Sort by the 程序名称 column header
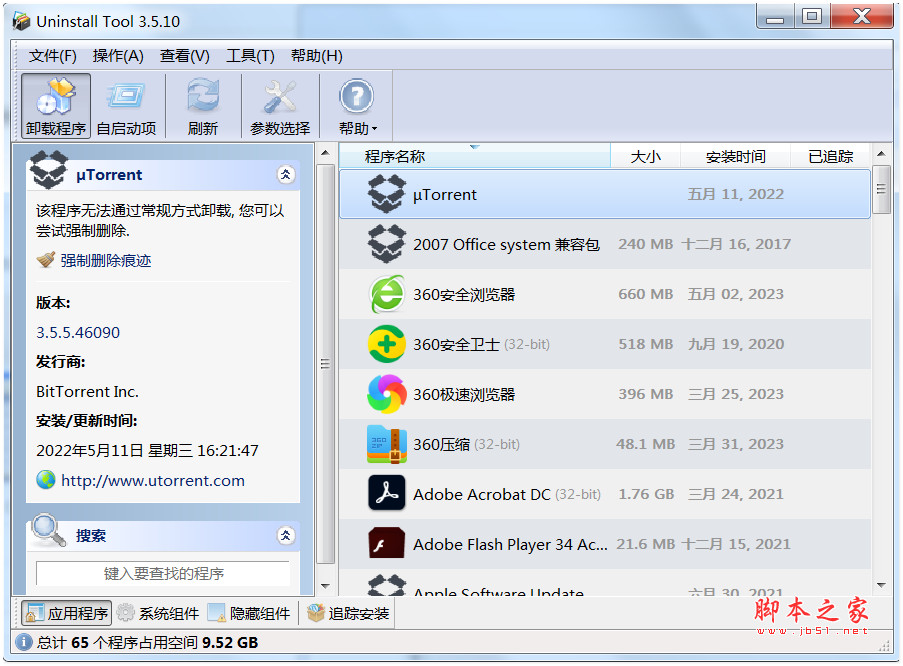This screenshot has width=903, height=666. [x=475, y=156]
